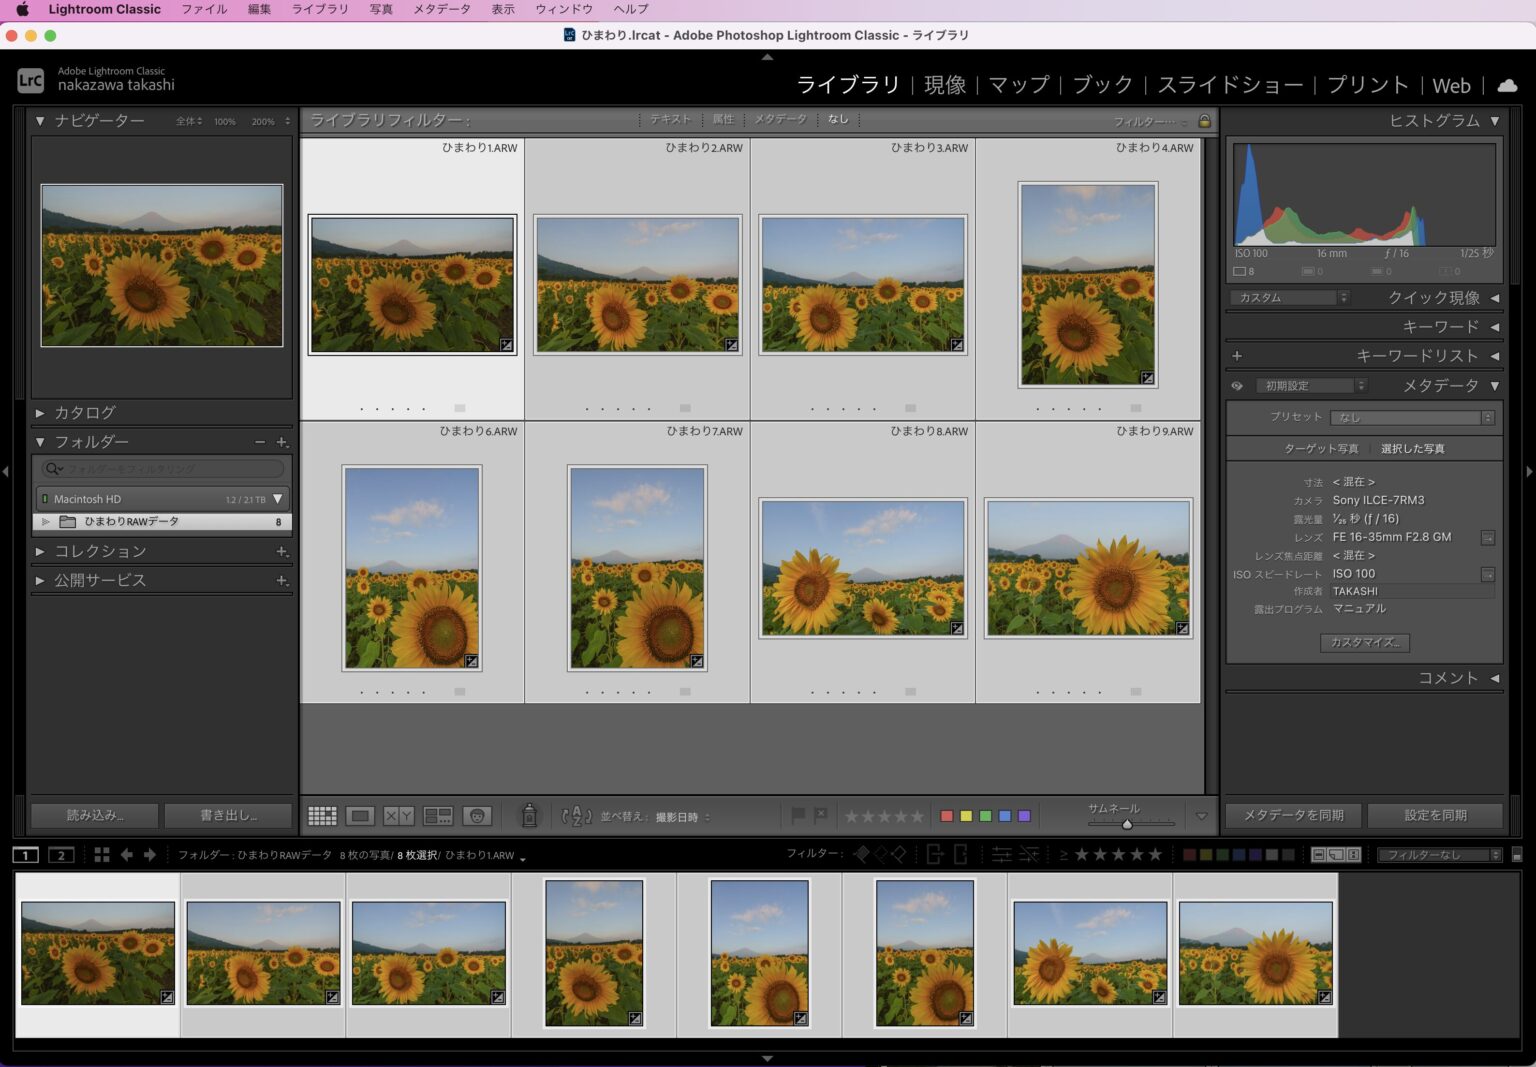Open the 並べ替え sort order dropdown
The height and width of the screenshot is (1067, 1536).
point(682,817)
